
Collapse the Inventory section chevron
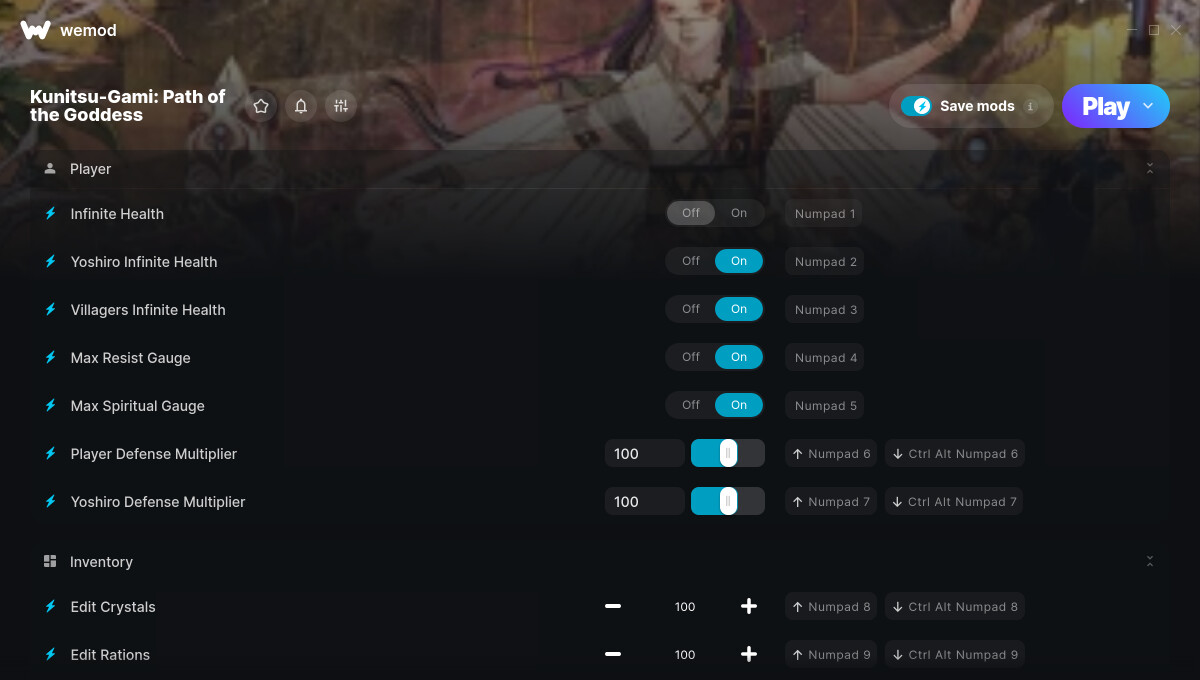pyautogui.click(x=1150, y=561)
